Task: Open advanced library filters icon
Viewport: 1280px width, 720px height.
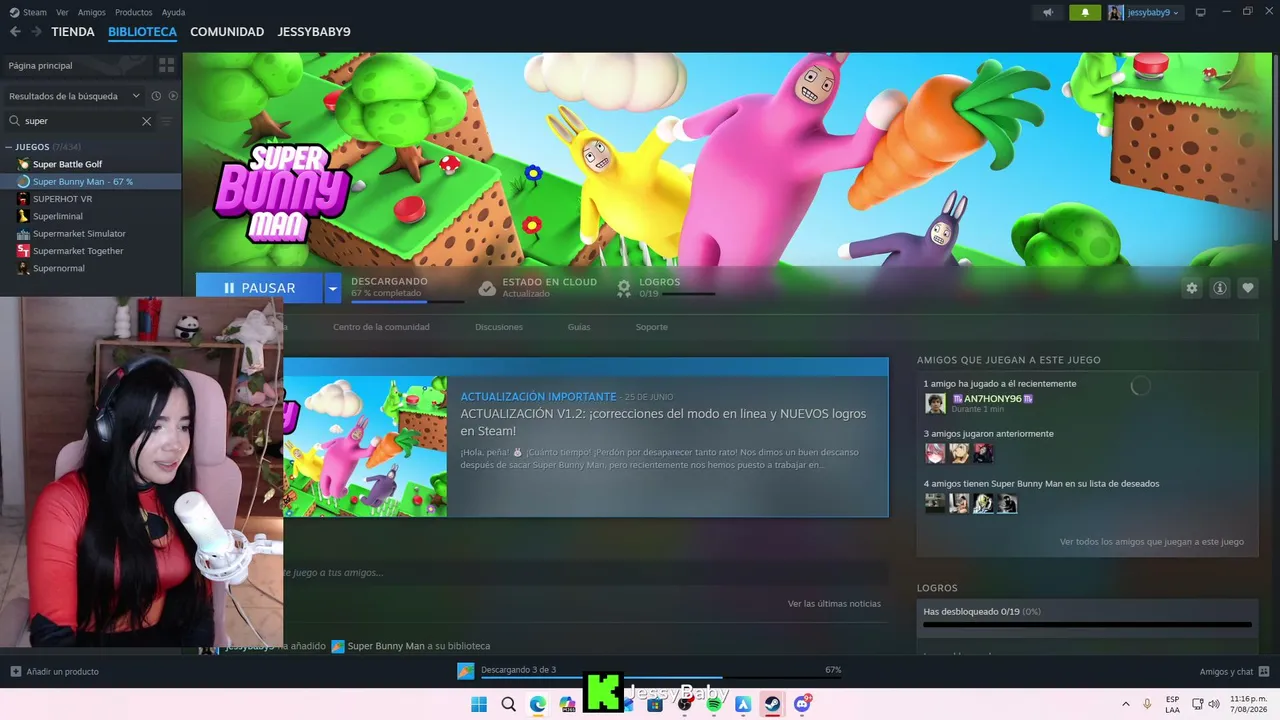Action: [167, 121]
